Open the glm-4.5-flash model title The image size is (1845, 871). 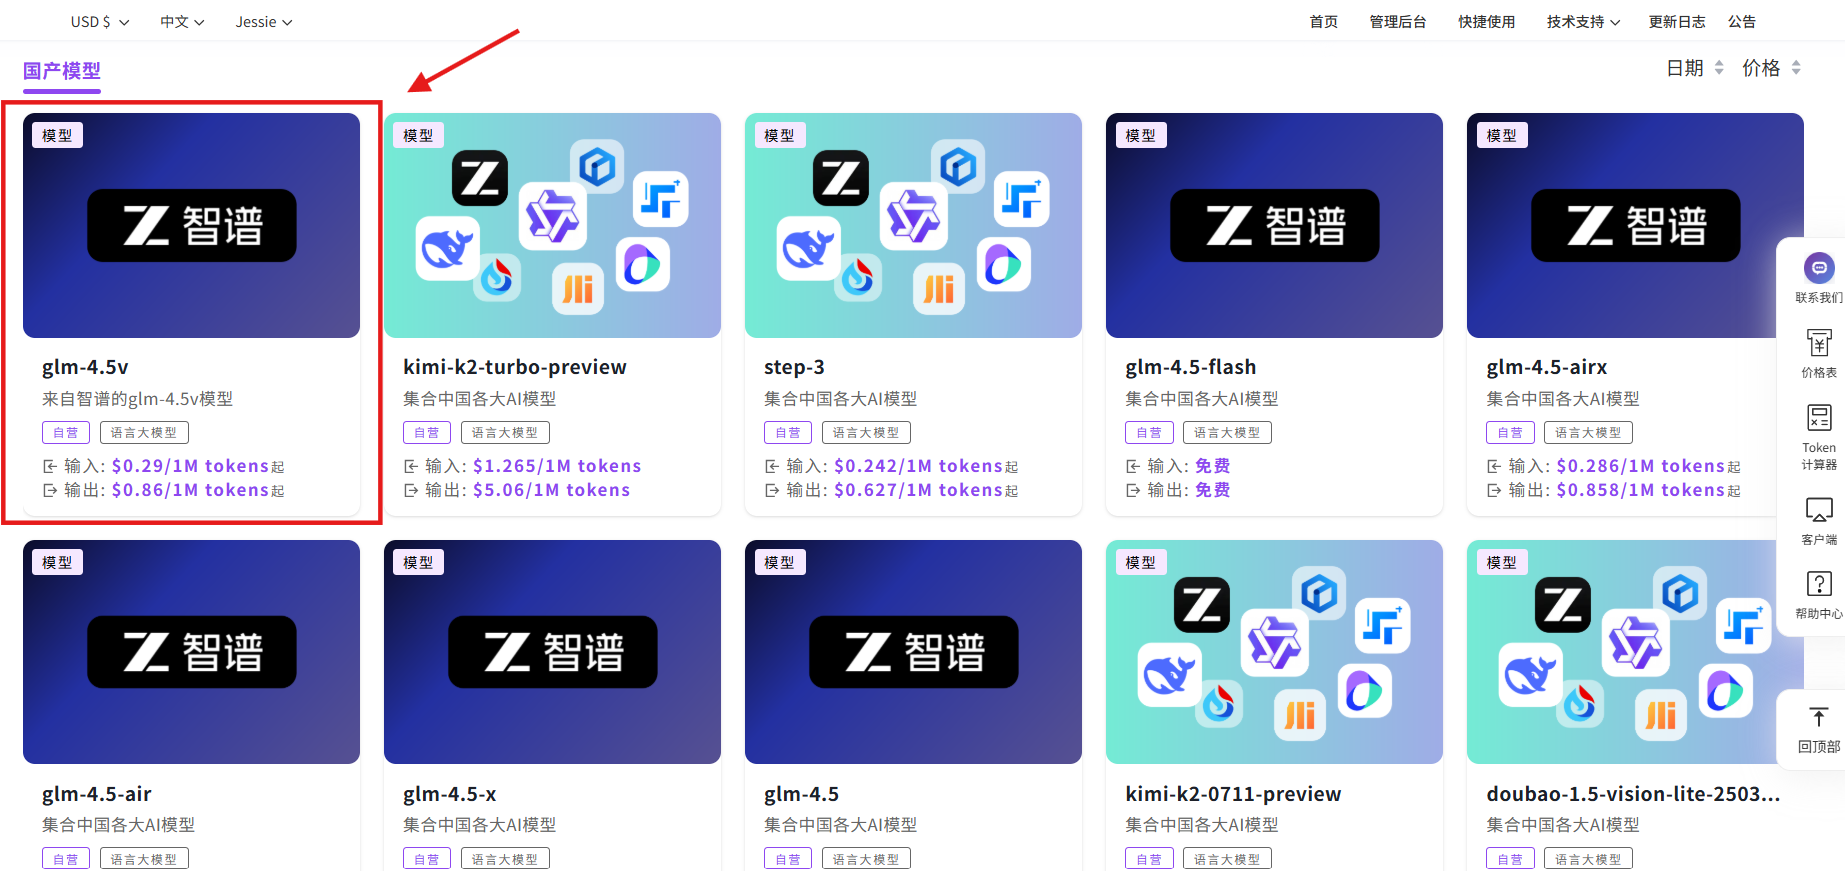(1191, 367)
